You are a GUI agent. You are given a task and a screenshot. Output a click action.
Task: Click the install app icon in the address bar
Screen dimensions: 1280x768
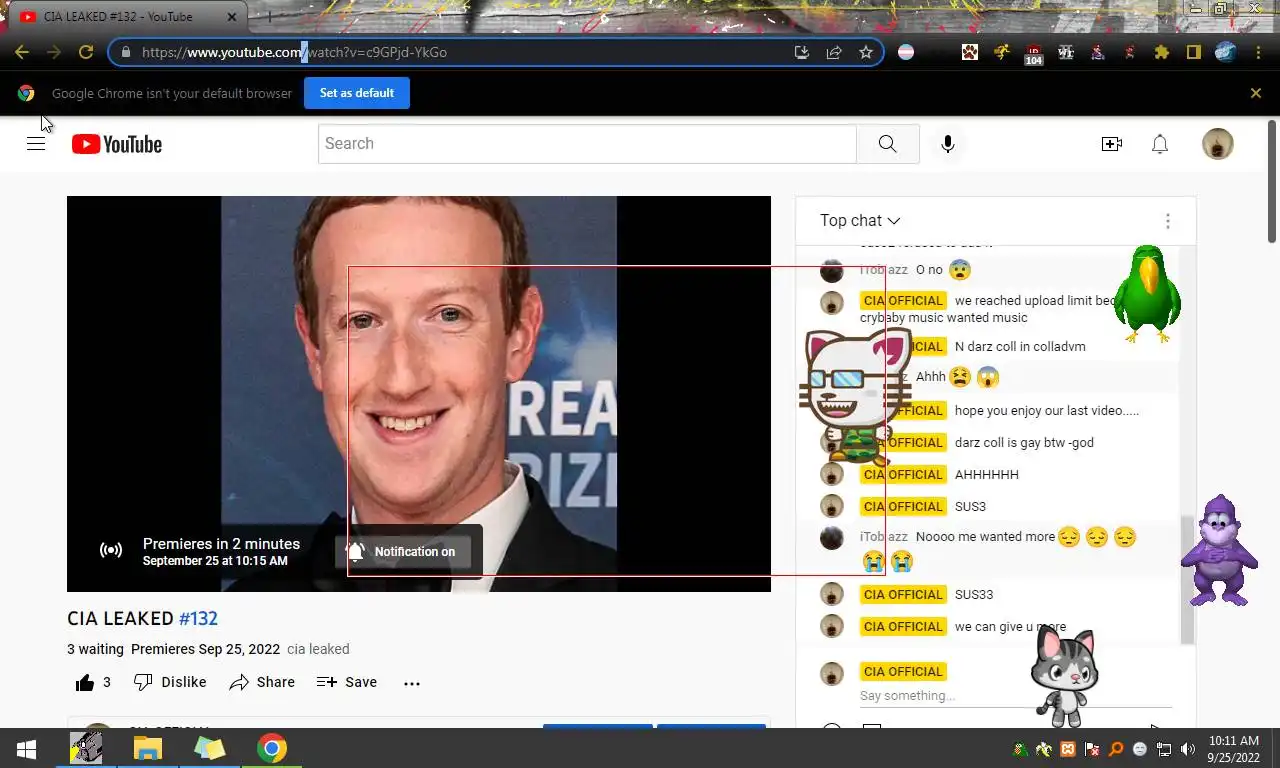[x=802, y=52]
